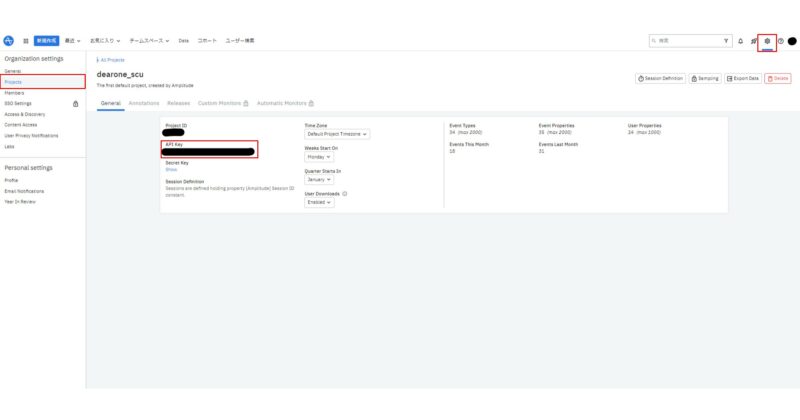Screen dimensions: 800x420
Task: Switch to the Releases tab
Action: 179,103
